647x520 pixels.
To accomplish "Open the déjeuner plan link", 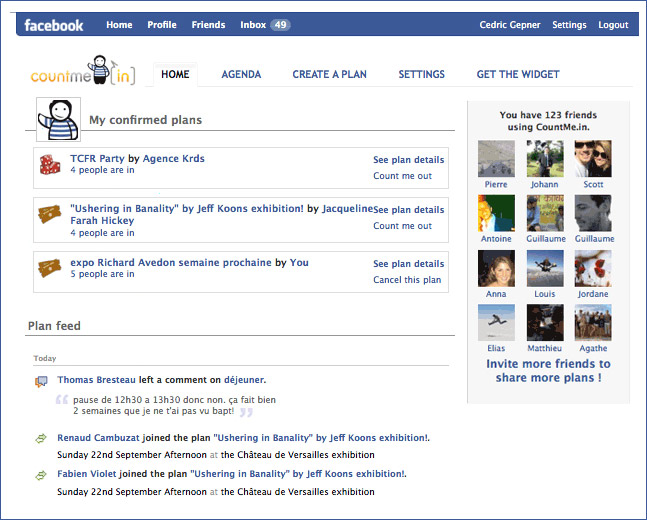I will point(244,380).
